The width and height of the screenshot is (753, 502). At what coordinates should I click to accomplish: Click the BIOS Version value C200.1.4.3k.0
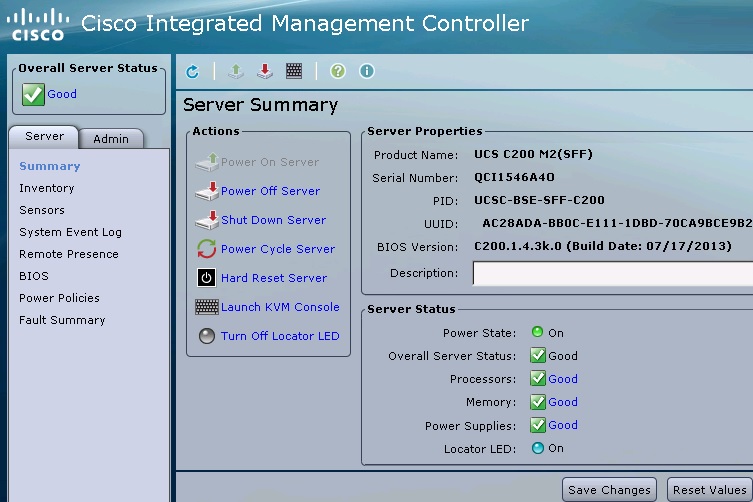coord(603,246)
